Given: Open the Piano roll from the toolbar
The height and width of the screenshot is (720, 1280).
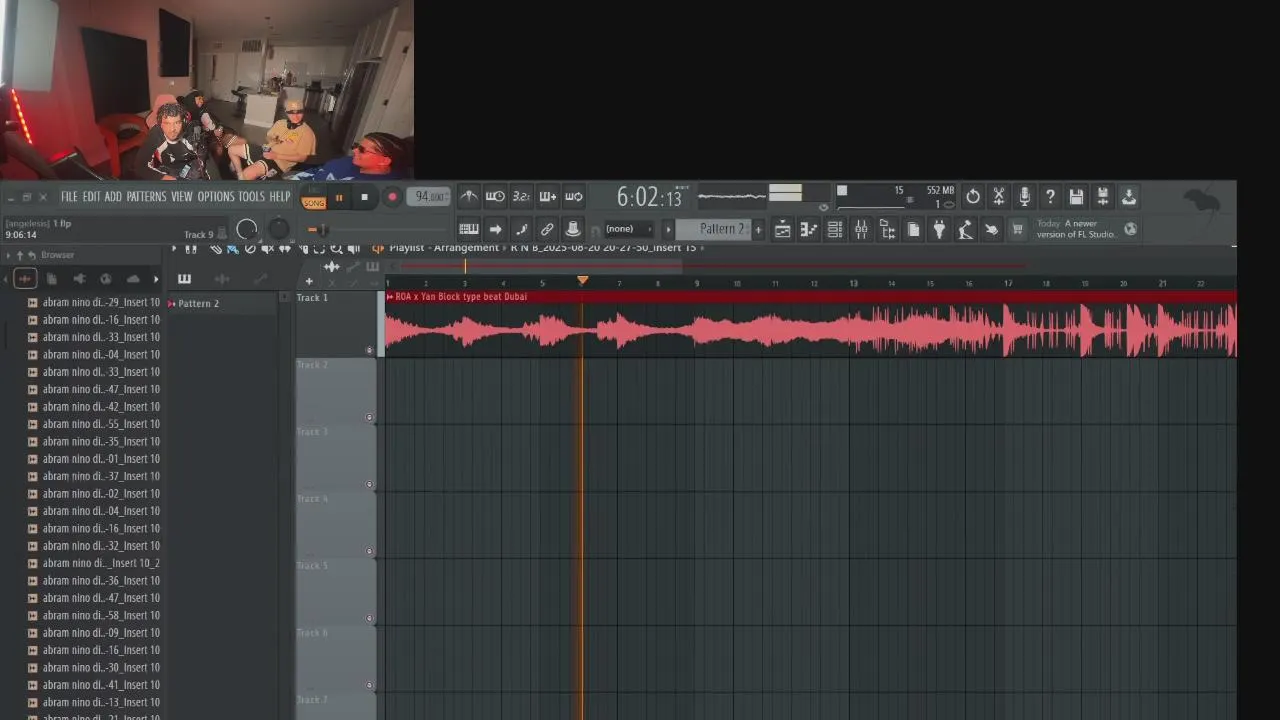Looking at the screenshot, I should [809, 229].
